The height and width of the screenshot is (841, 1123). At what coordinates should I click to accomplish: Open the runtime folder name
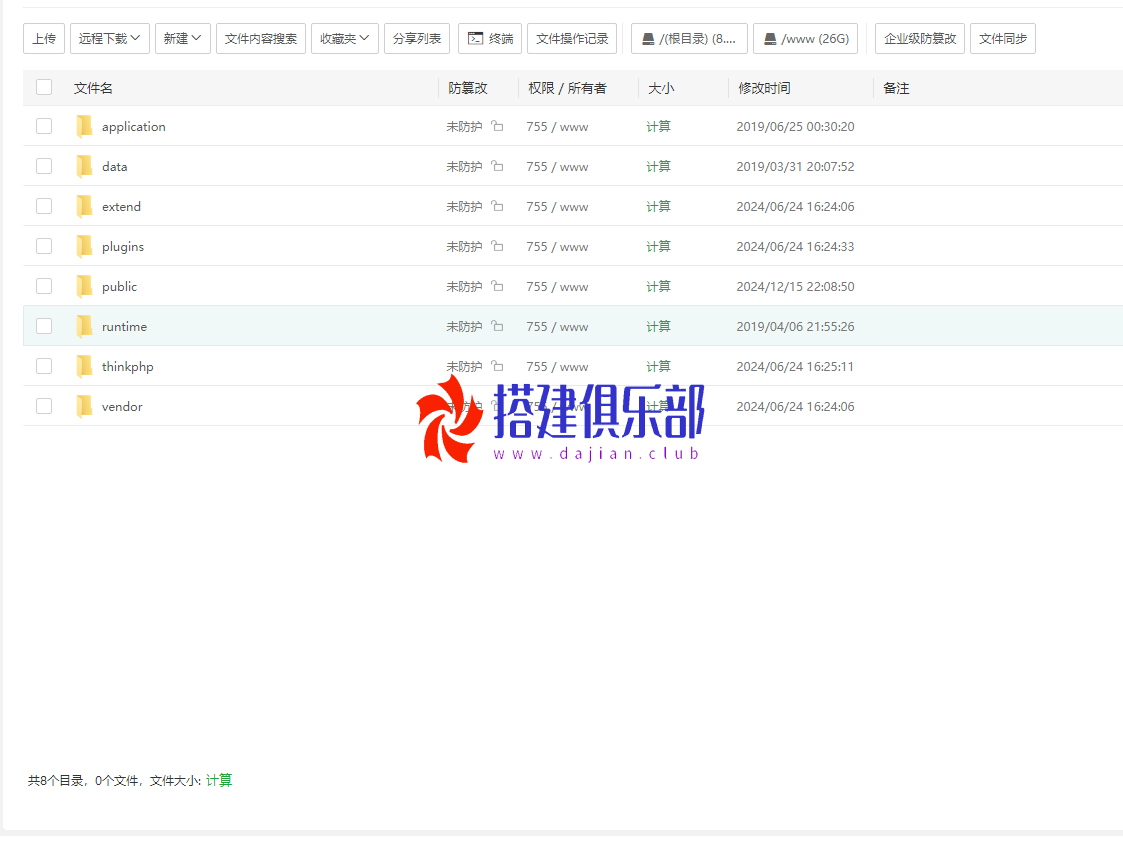124,327
